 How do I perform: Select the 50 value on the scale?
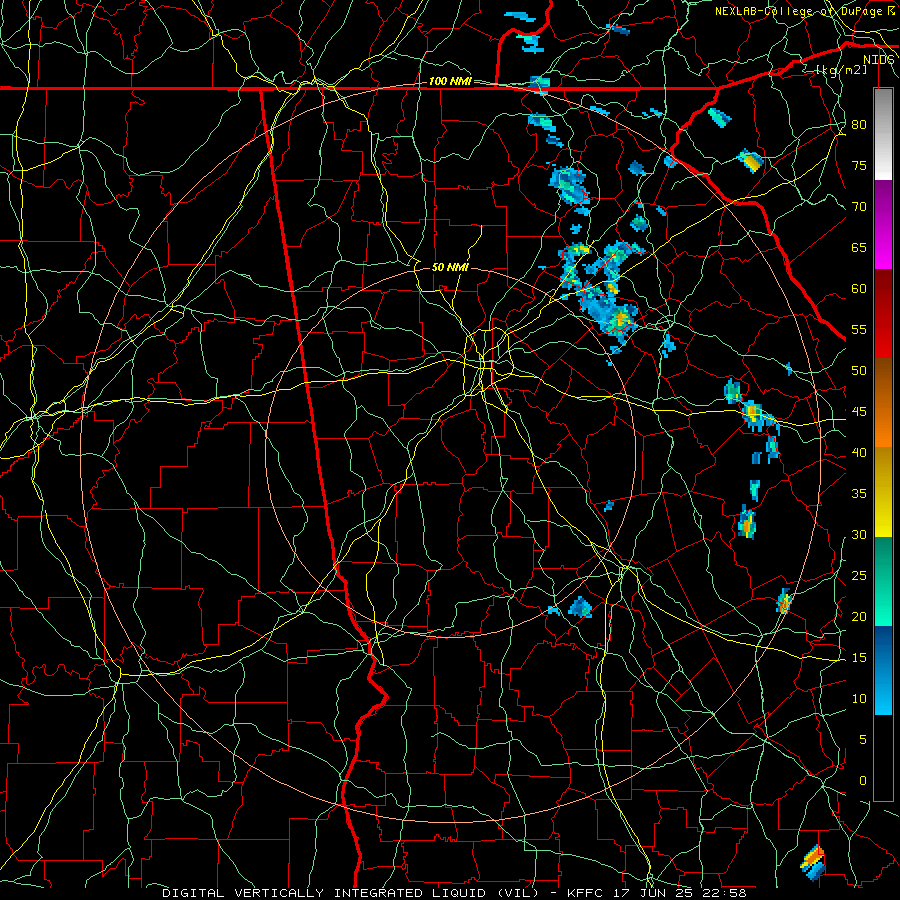[x=859, y=370]
